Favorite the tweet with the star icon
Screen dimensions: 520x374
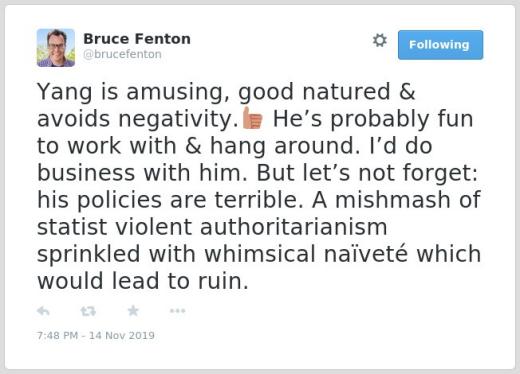[133, 311]
